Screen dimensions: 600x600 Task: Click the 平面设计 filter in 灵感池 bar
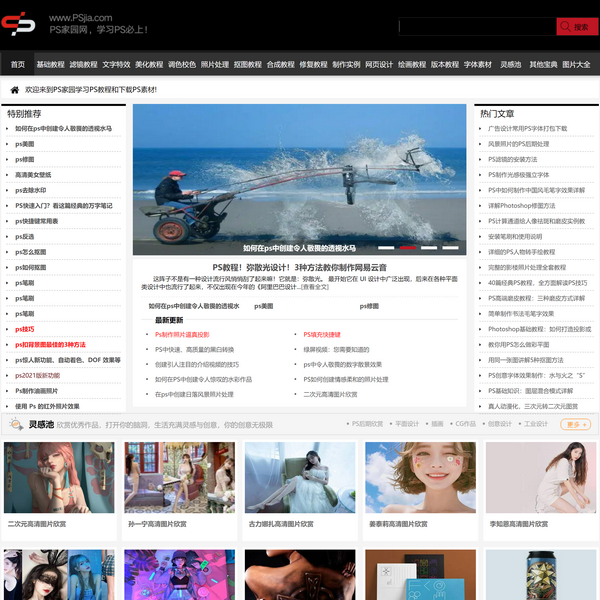(x=407, y=424)
